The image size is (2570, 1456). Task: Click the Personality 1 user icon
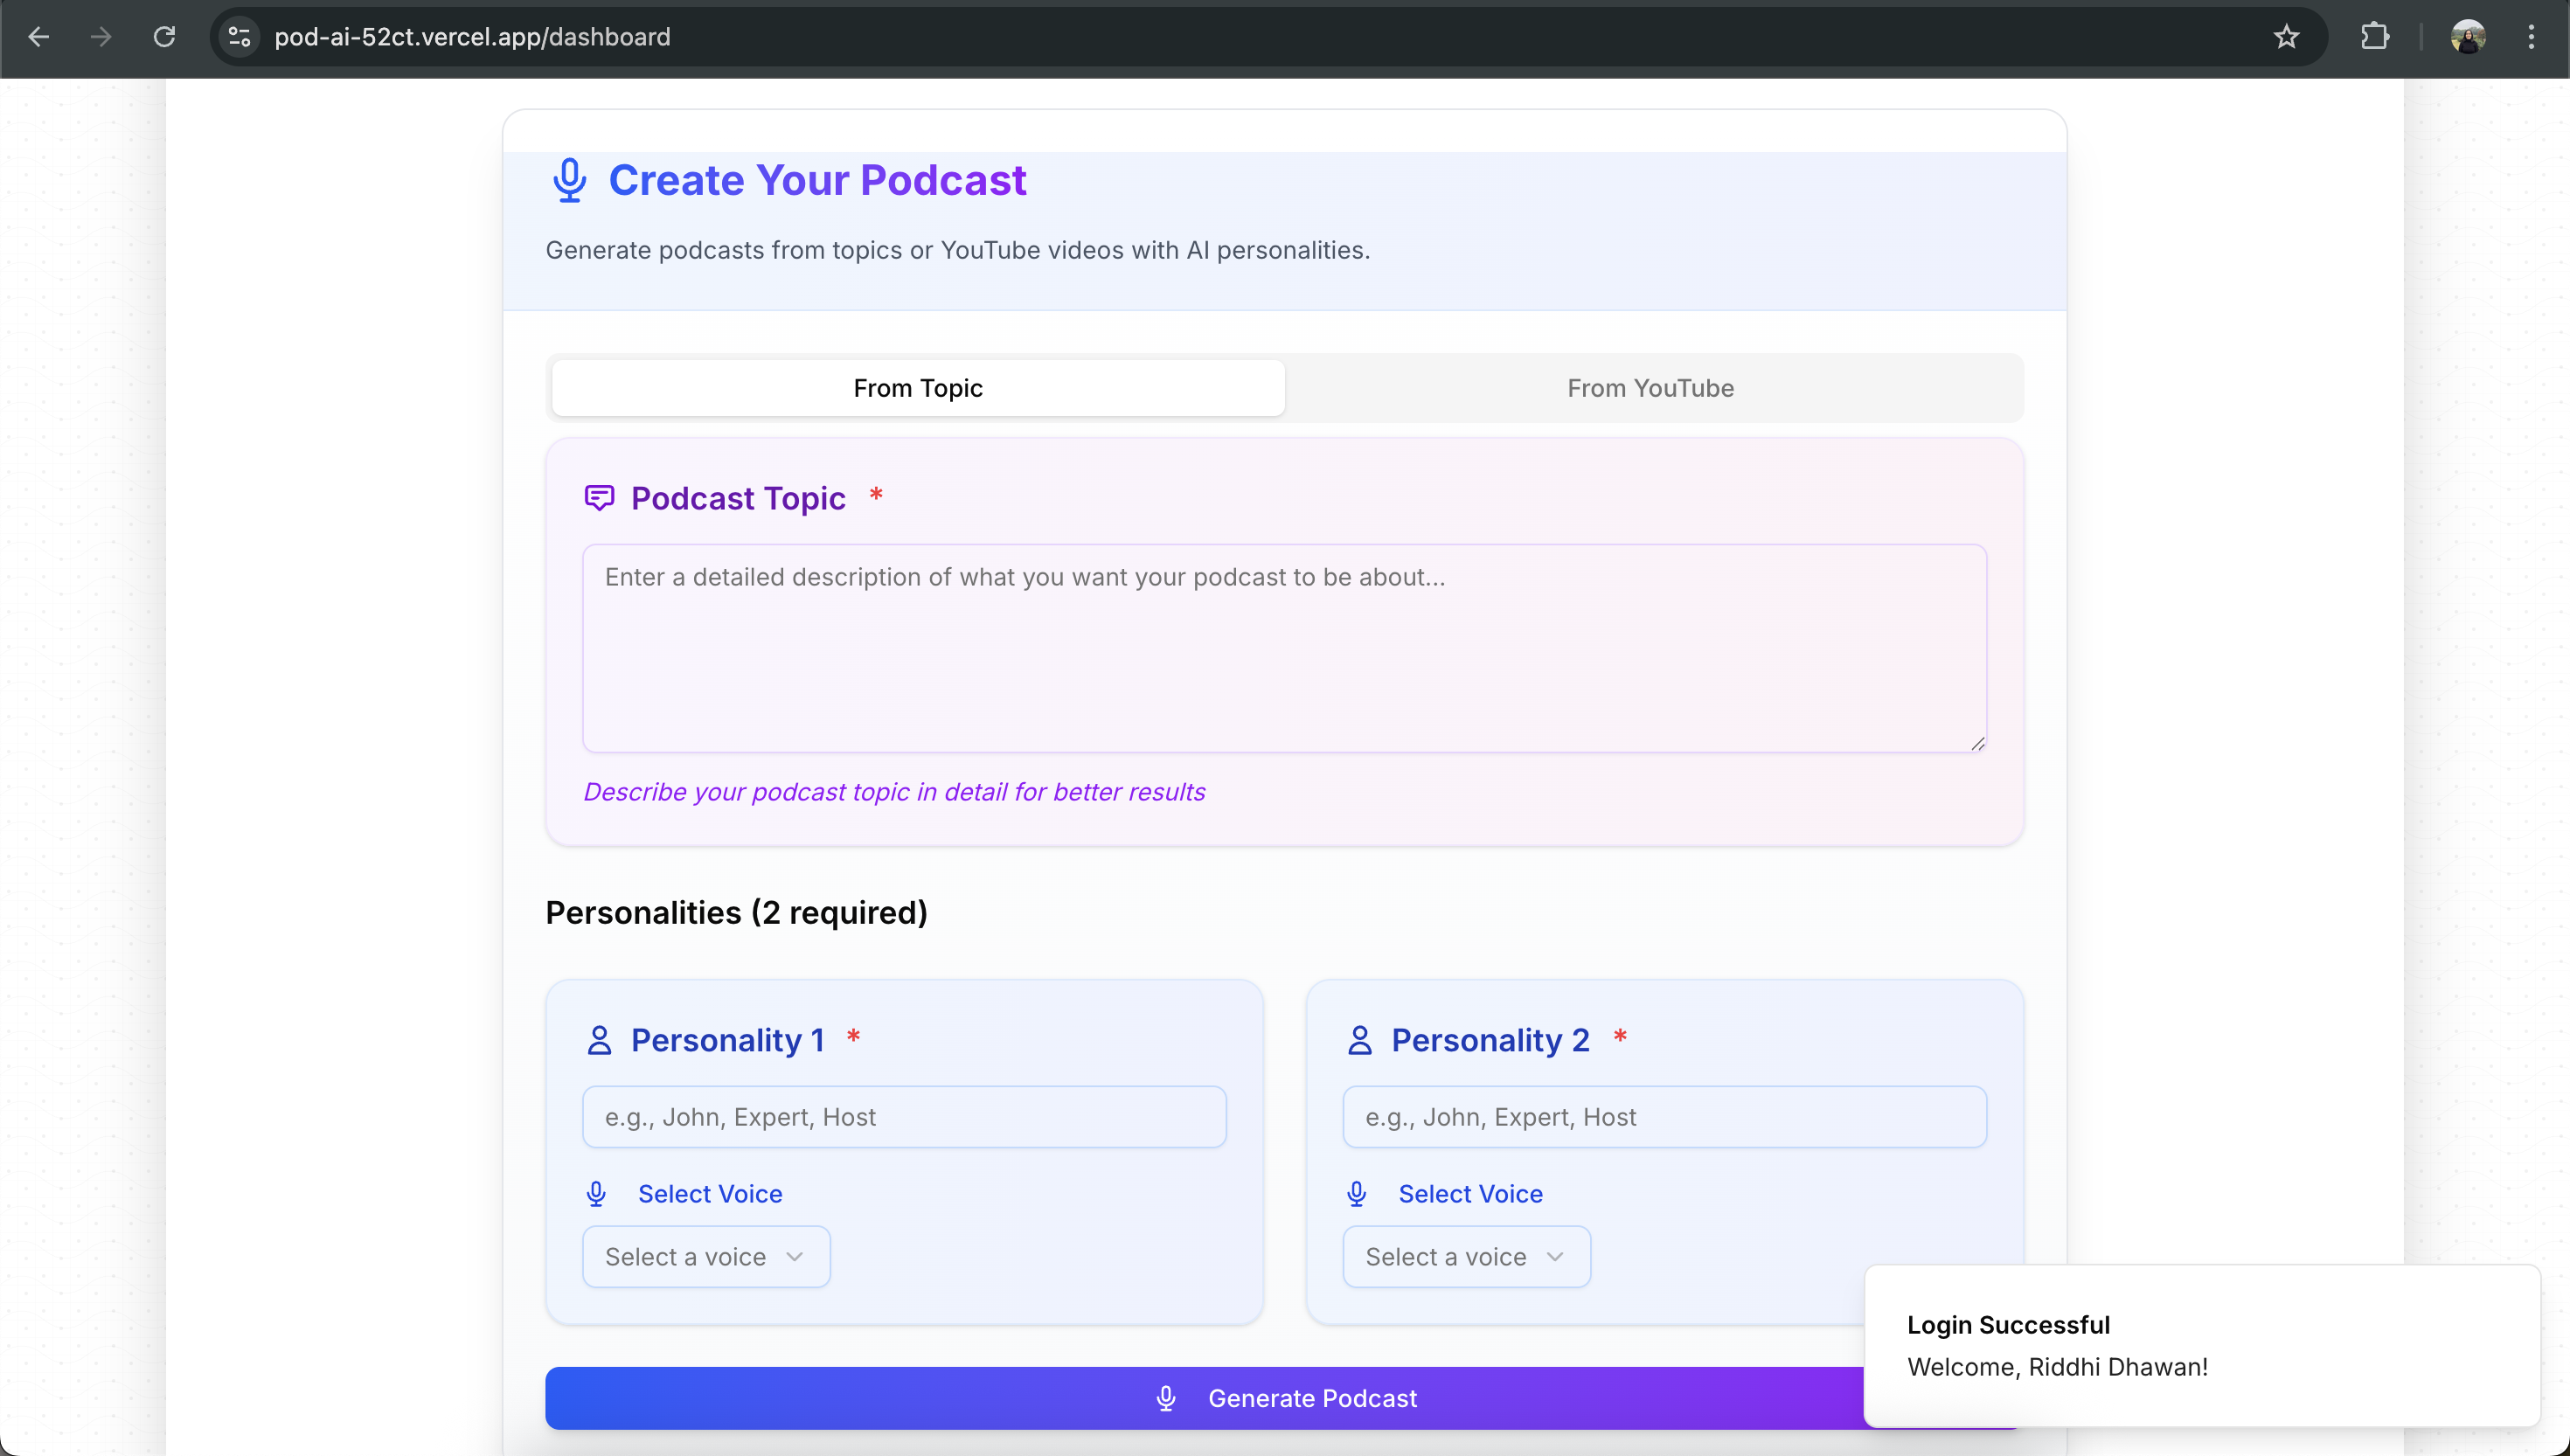coord(599,1040)
